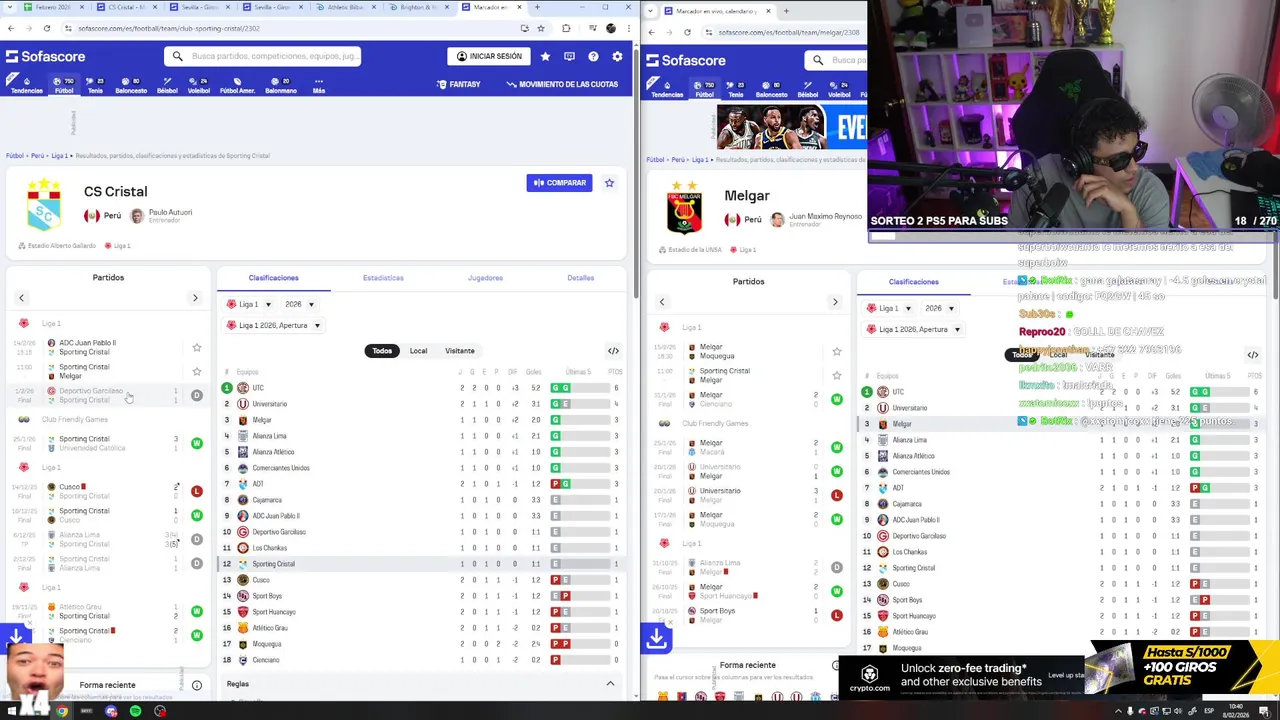
Task: Open the Liga 1 2026, Apertura dropdown in left window
Action: pyautogui.click(x=273, y=325)
